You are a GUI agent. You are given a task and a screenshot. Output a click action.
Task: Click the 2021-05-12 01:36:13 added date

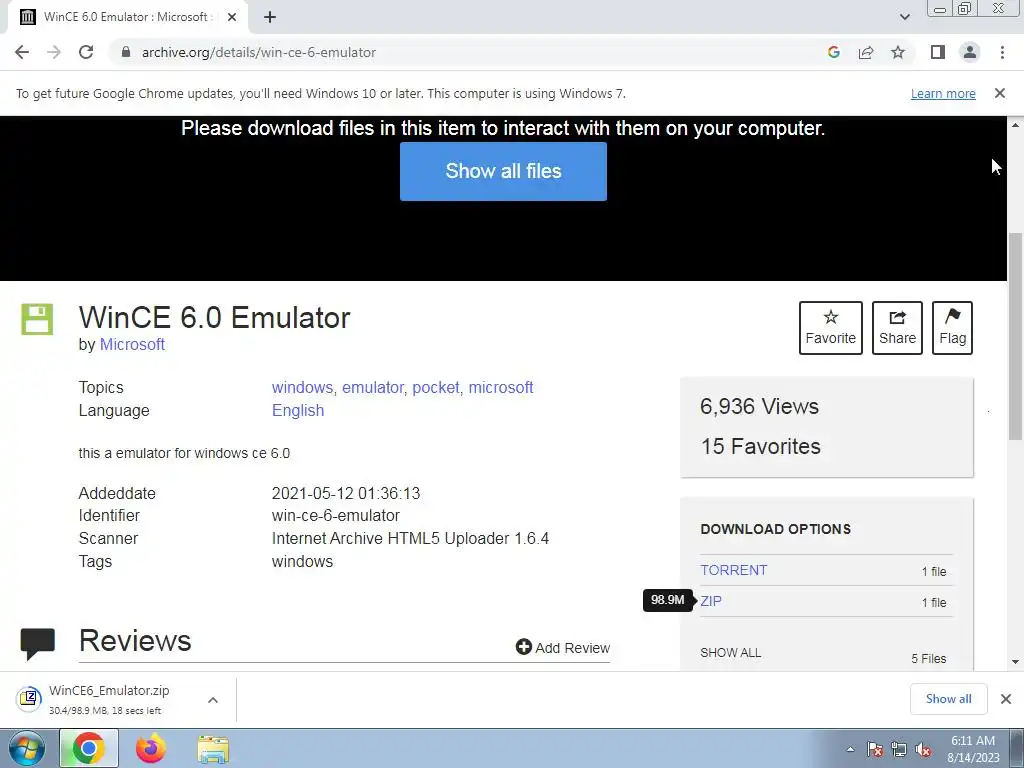(x=345, y=493)
